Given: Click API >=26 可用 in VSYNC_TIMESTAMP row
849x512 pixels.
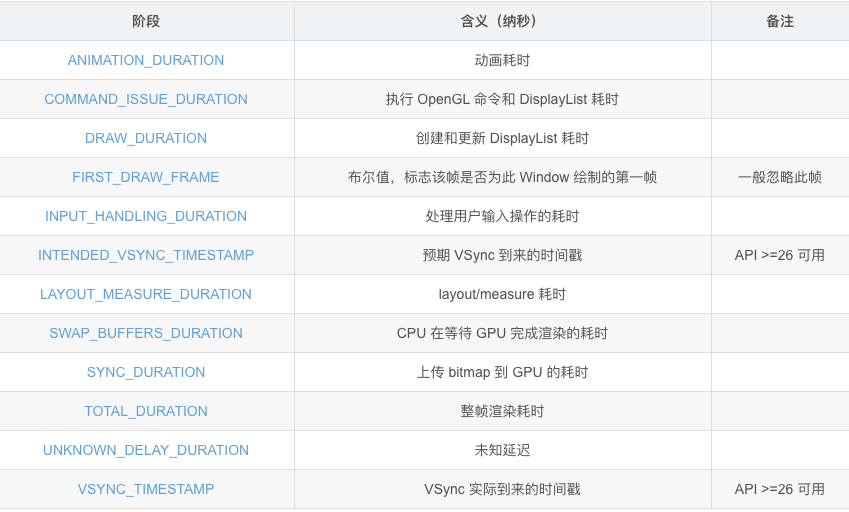Looking at the screenshot, I should tap(780, 489).
